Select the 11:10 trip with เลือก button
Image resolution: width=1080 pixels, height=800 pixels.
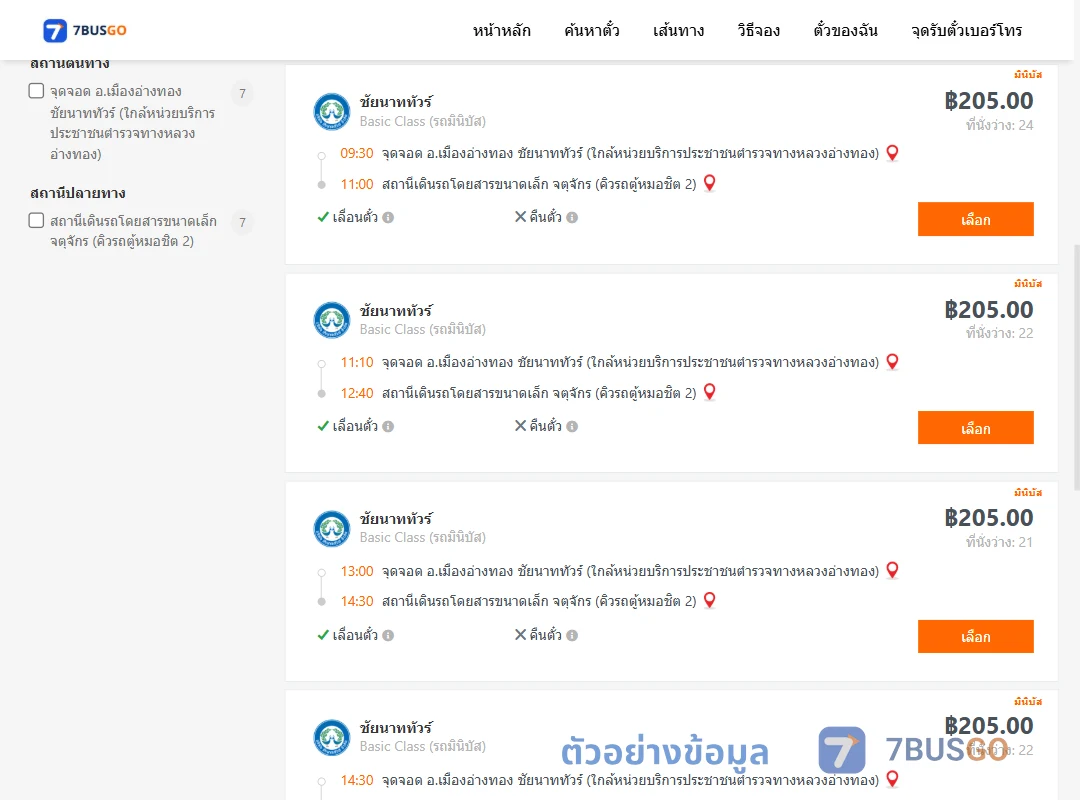click(975, 428)
